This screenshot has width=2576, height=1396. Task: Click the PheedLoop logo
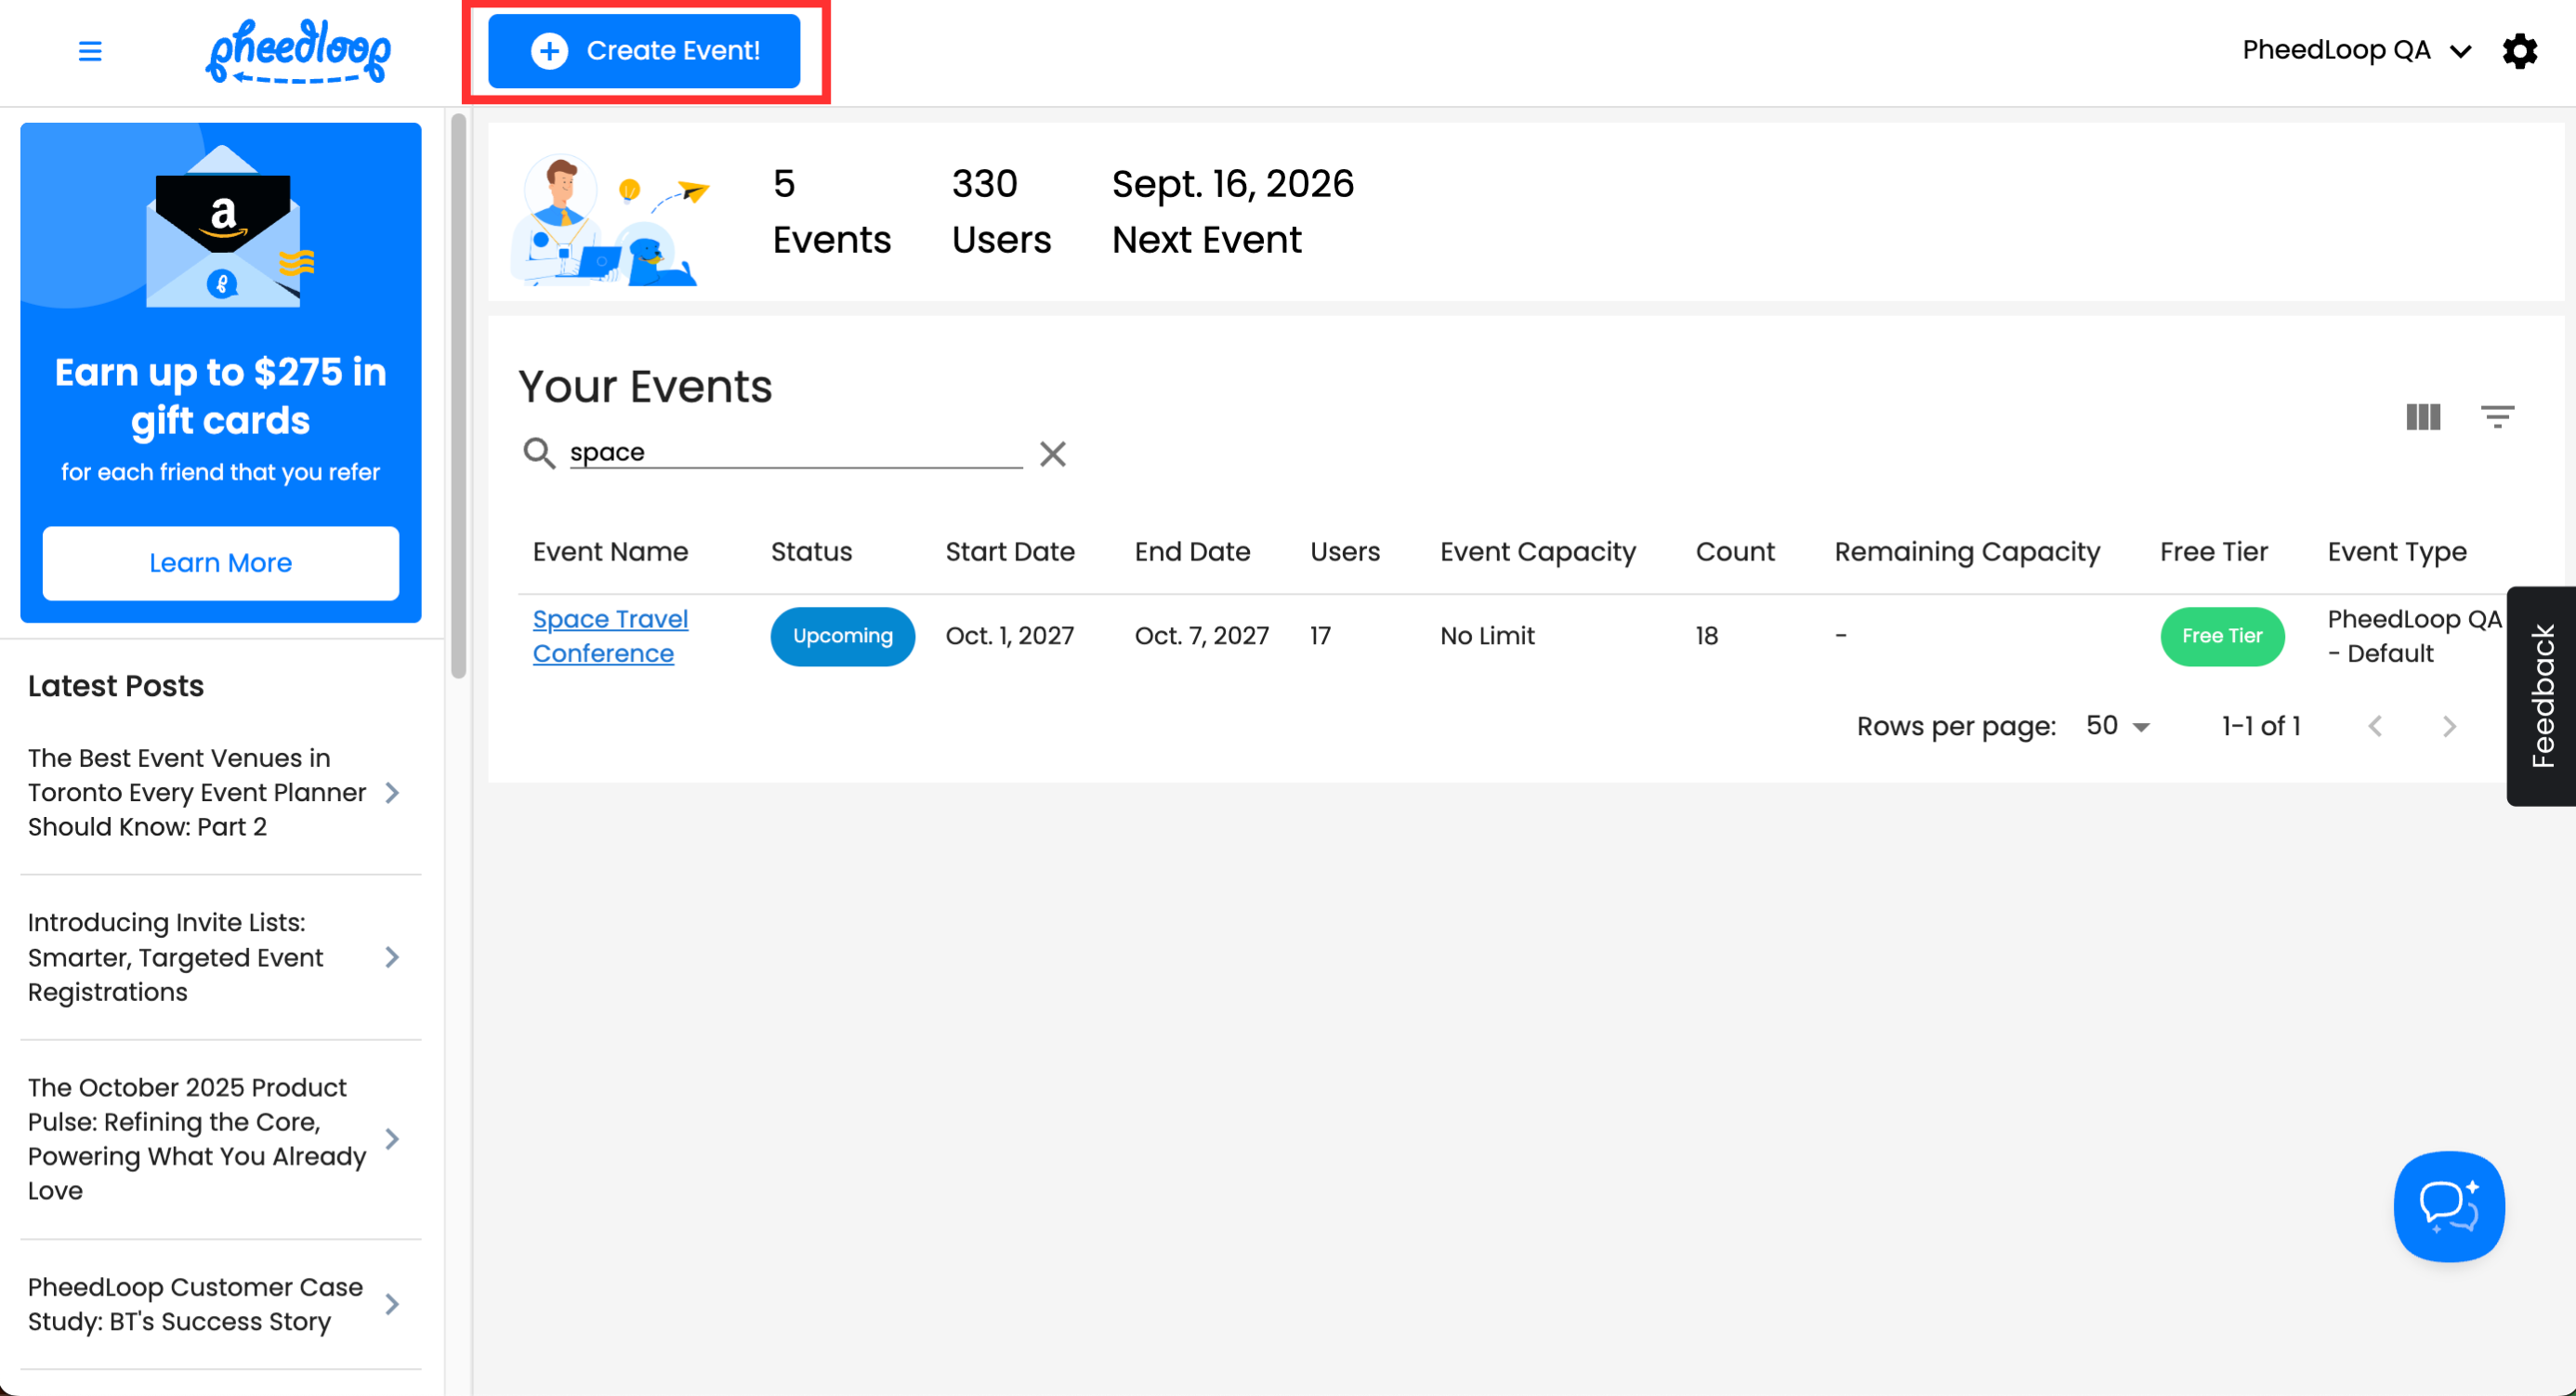[298, 51]
